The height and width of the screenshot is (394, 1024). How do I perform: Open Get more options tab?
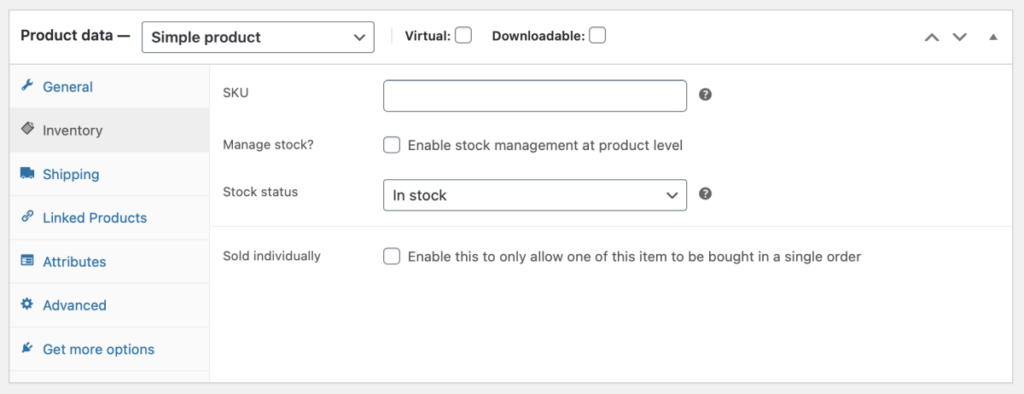[110, 349]
